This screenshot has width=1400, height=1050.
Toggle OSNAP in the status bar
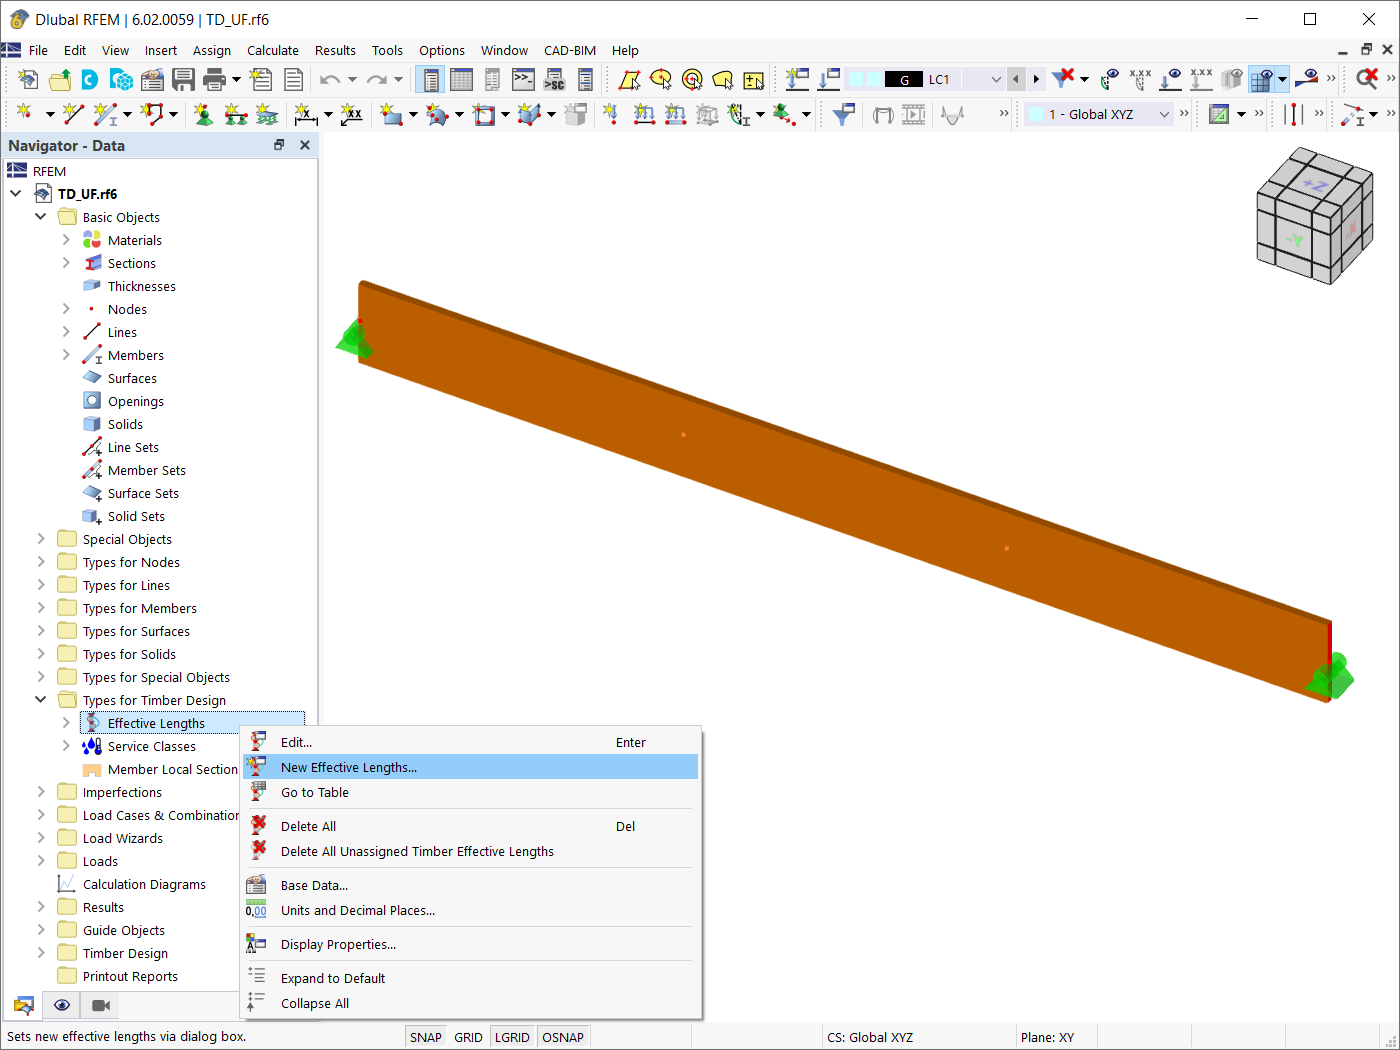pyautogui.click(x=563, y=1037)
